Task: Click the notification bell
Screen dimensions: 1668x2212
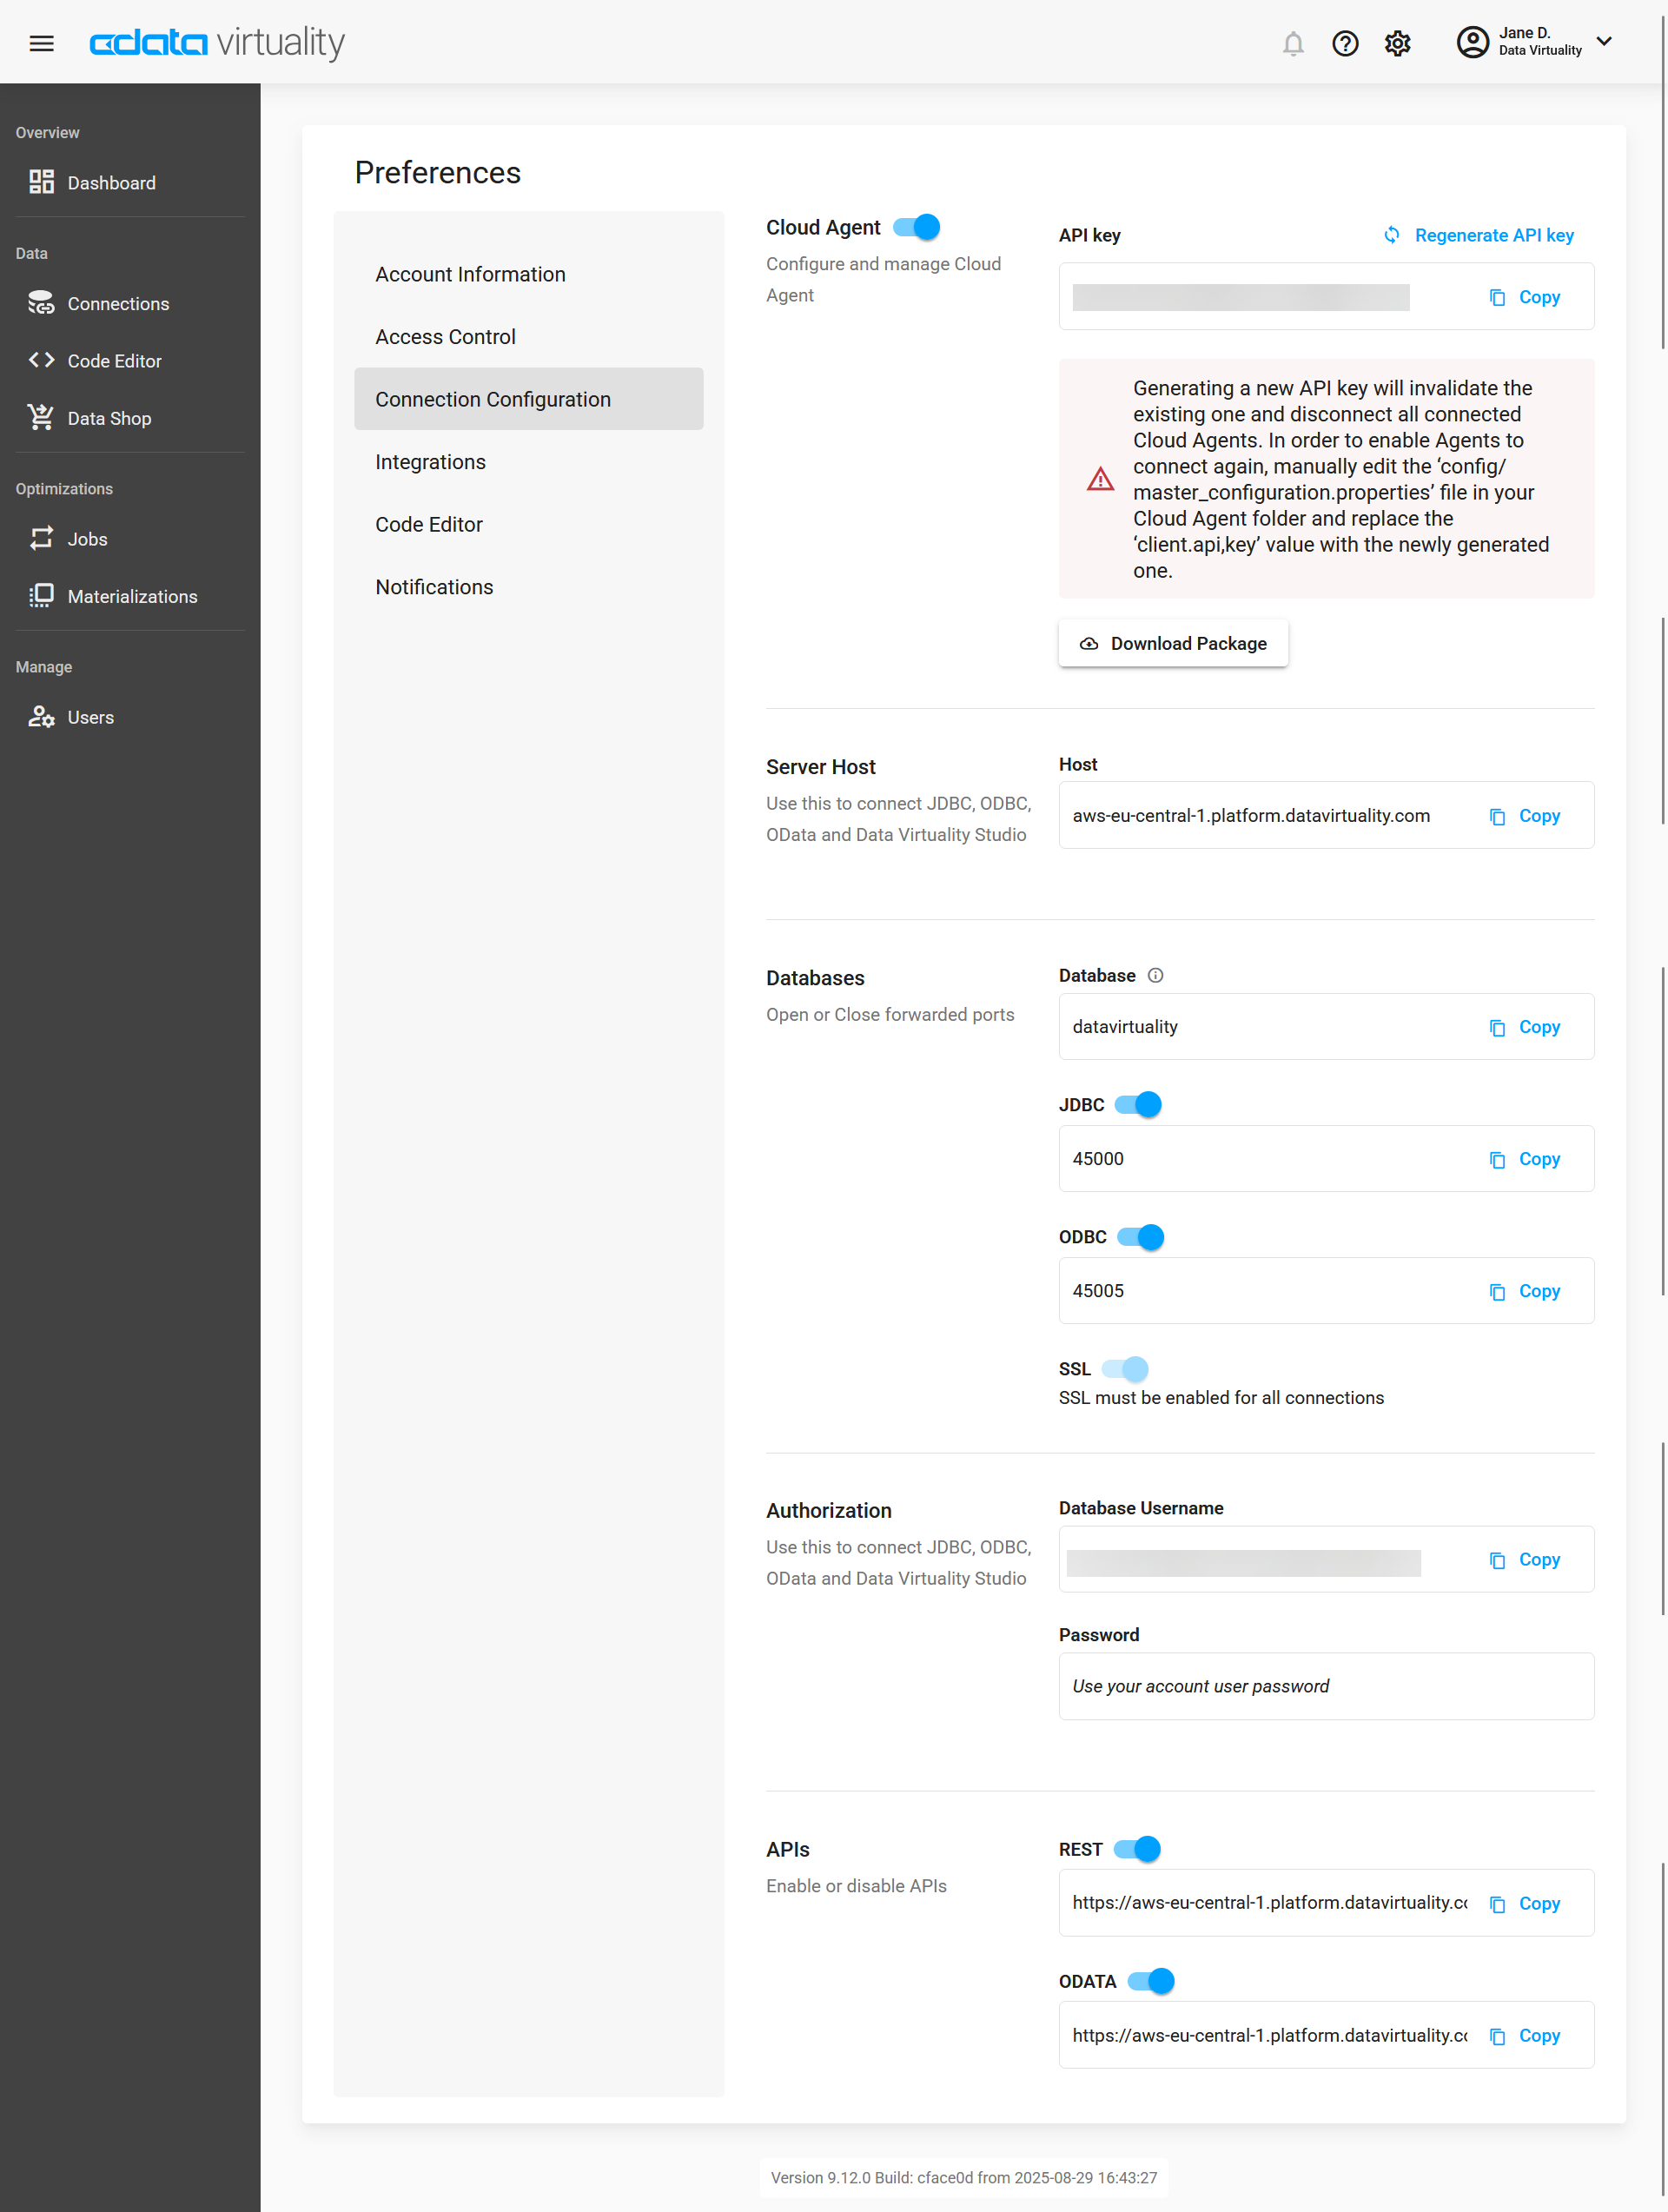Action: pyautogui.click(x=1293, y=44)
